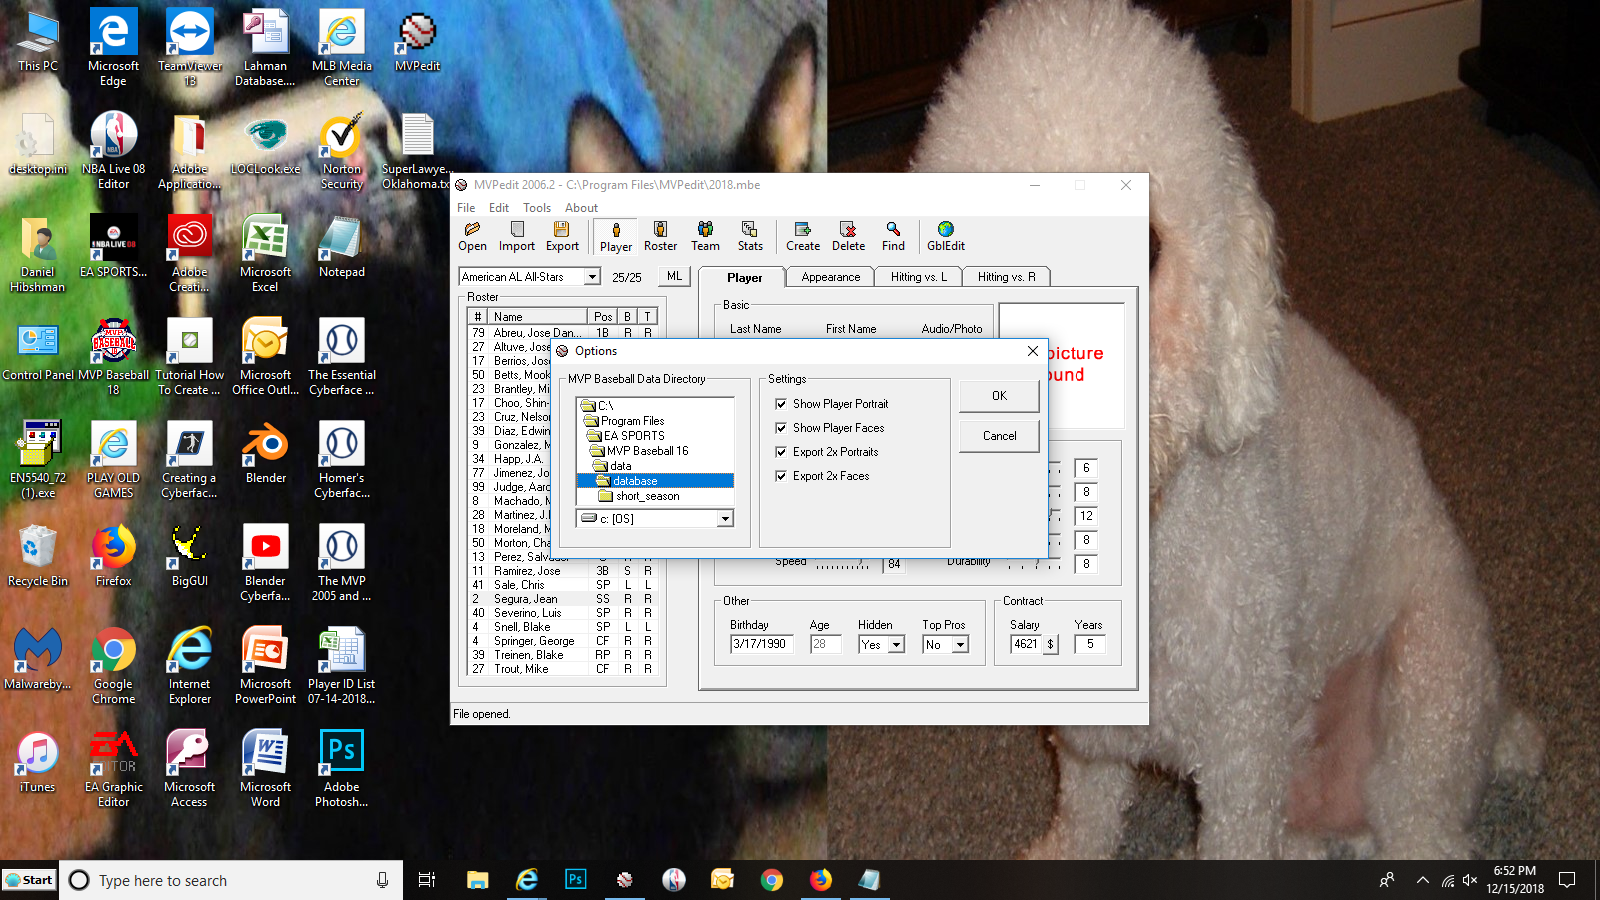Click the Speed rating slider

pos(843,564)
